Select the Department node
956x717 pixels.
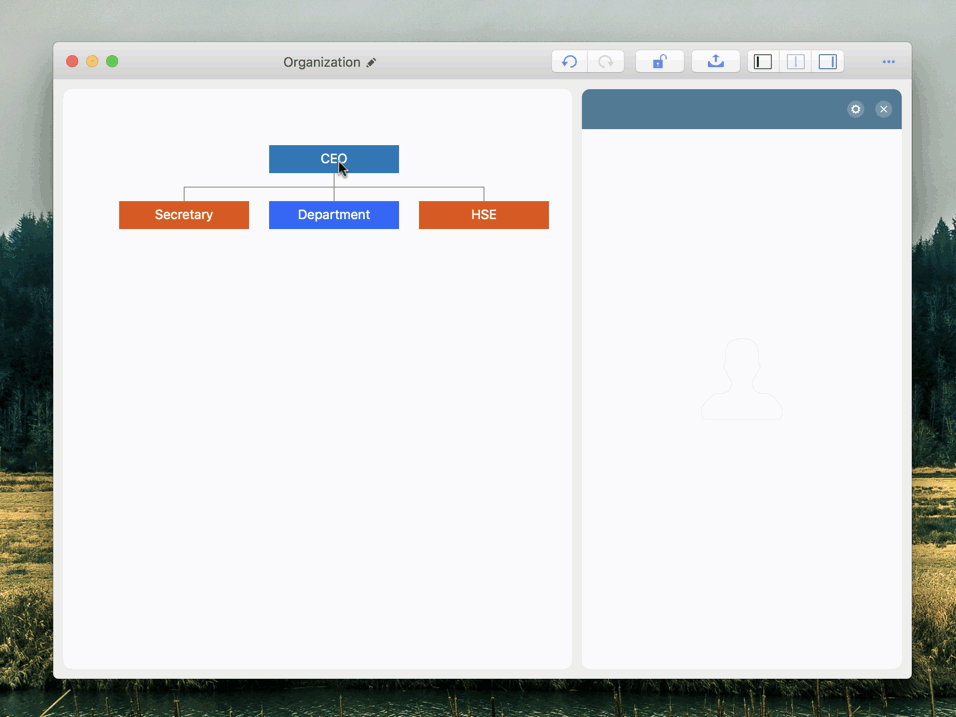coord(334,215)
